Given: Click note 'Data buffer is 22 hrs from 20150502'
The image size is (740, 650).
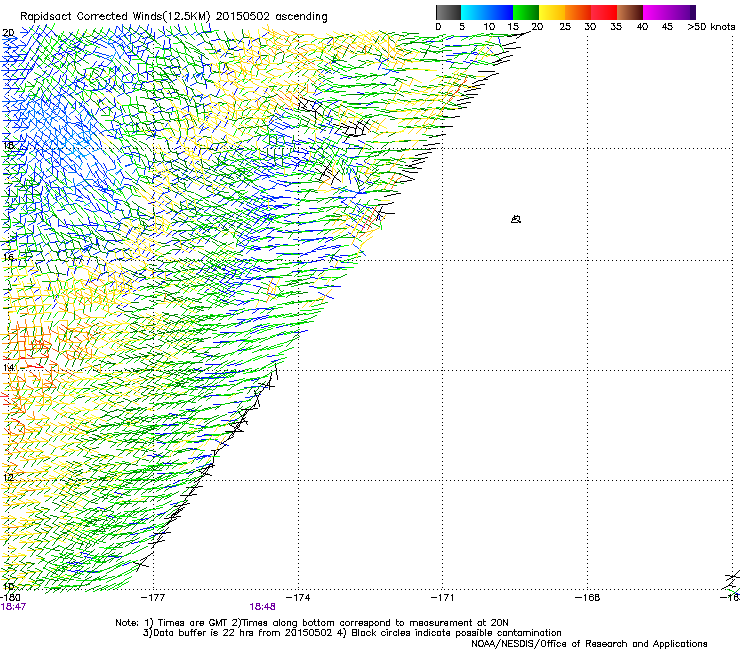Looking at the screenshot, I should [x=241, y=633].
